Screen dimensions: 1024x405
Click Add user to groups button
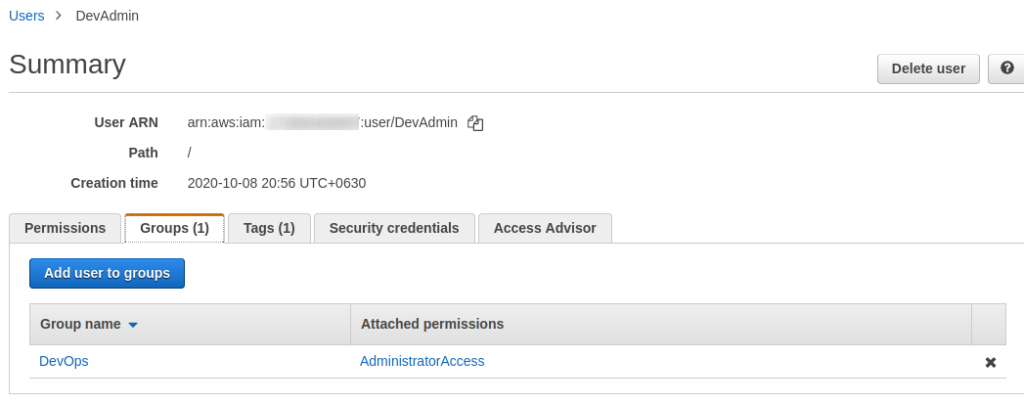point(107,273)
